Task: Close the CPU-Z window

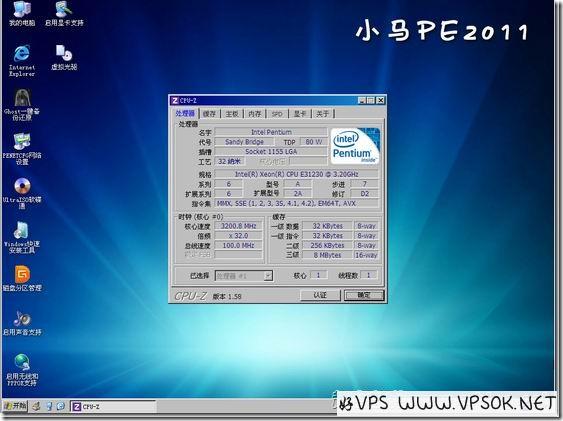Action: click(380, 100)
